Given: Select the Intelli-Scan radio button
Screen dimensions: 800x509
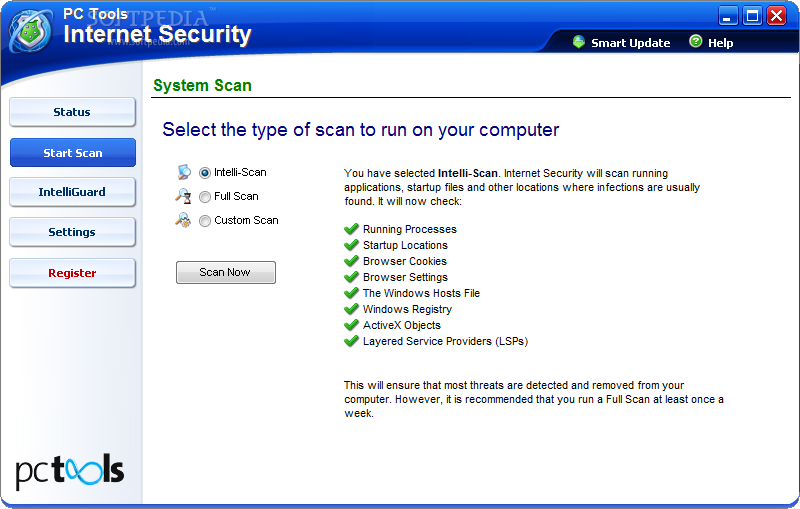Looking at the screenshot, I should (205, 172).
